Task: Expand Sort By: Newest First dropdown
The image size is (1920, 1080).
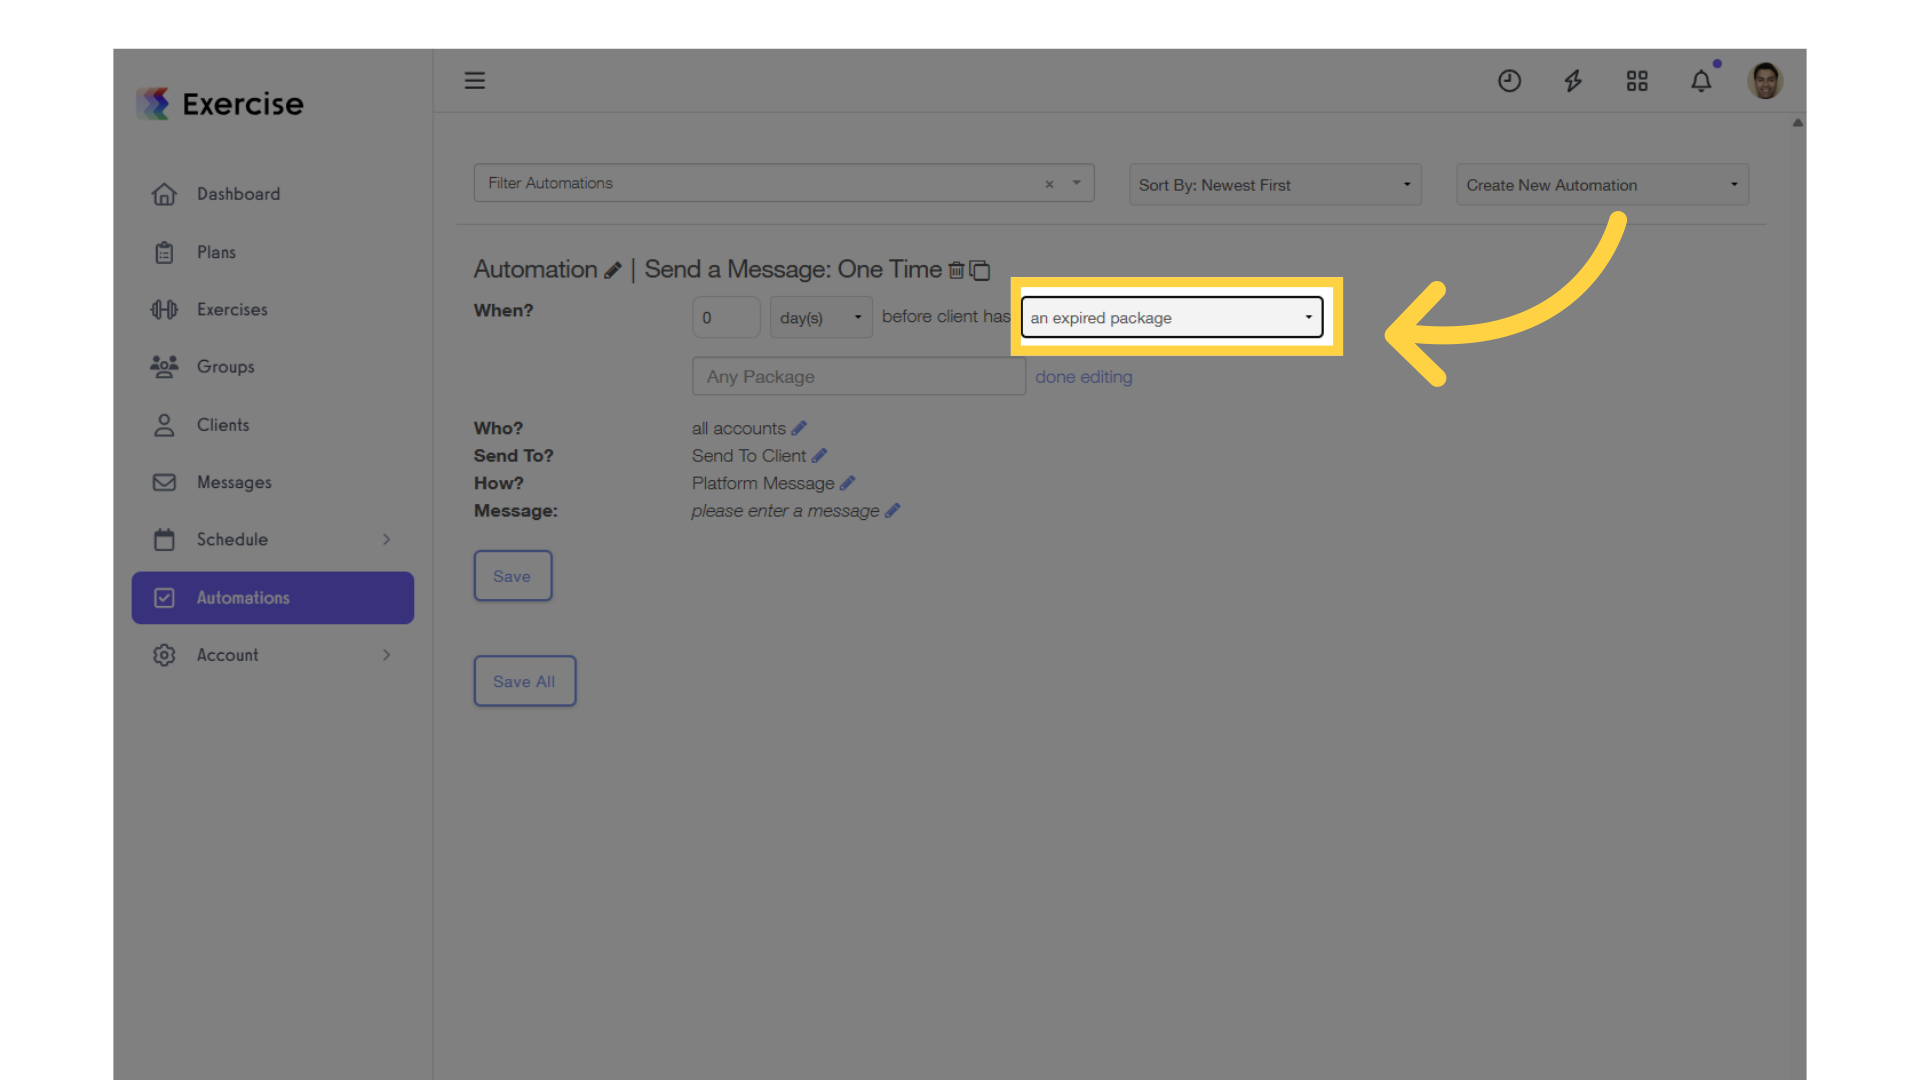Action: pyautogui.click(x=1274, y=185)
